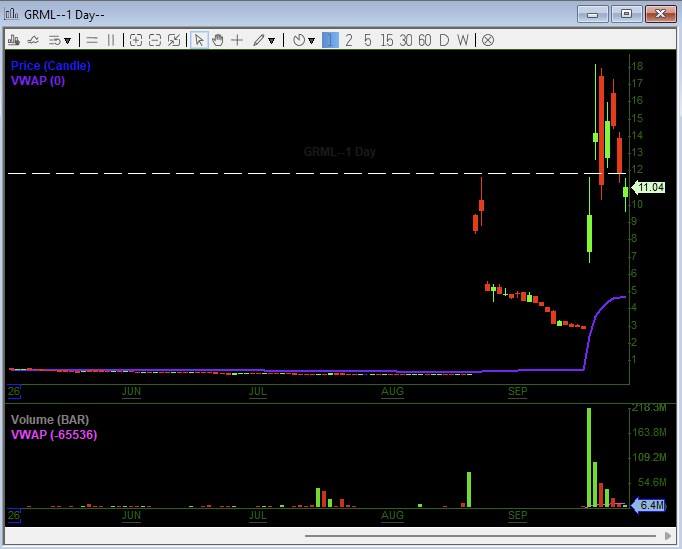
Task: Open the chart type bar icon
Action: pos(13,40)
